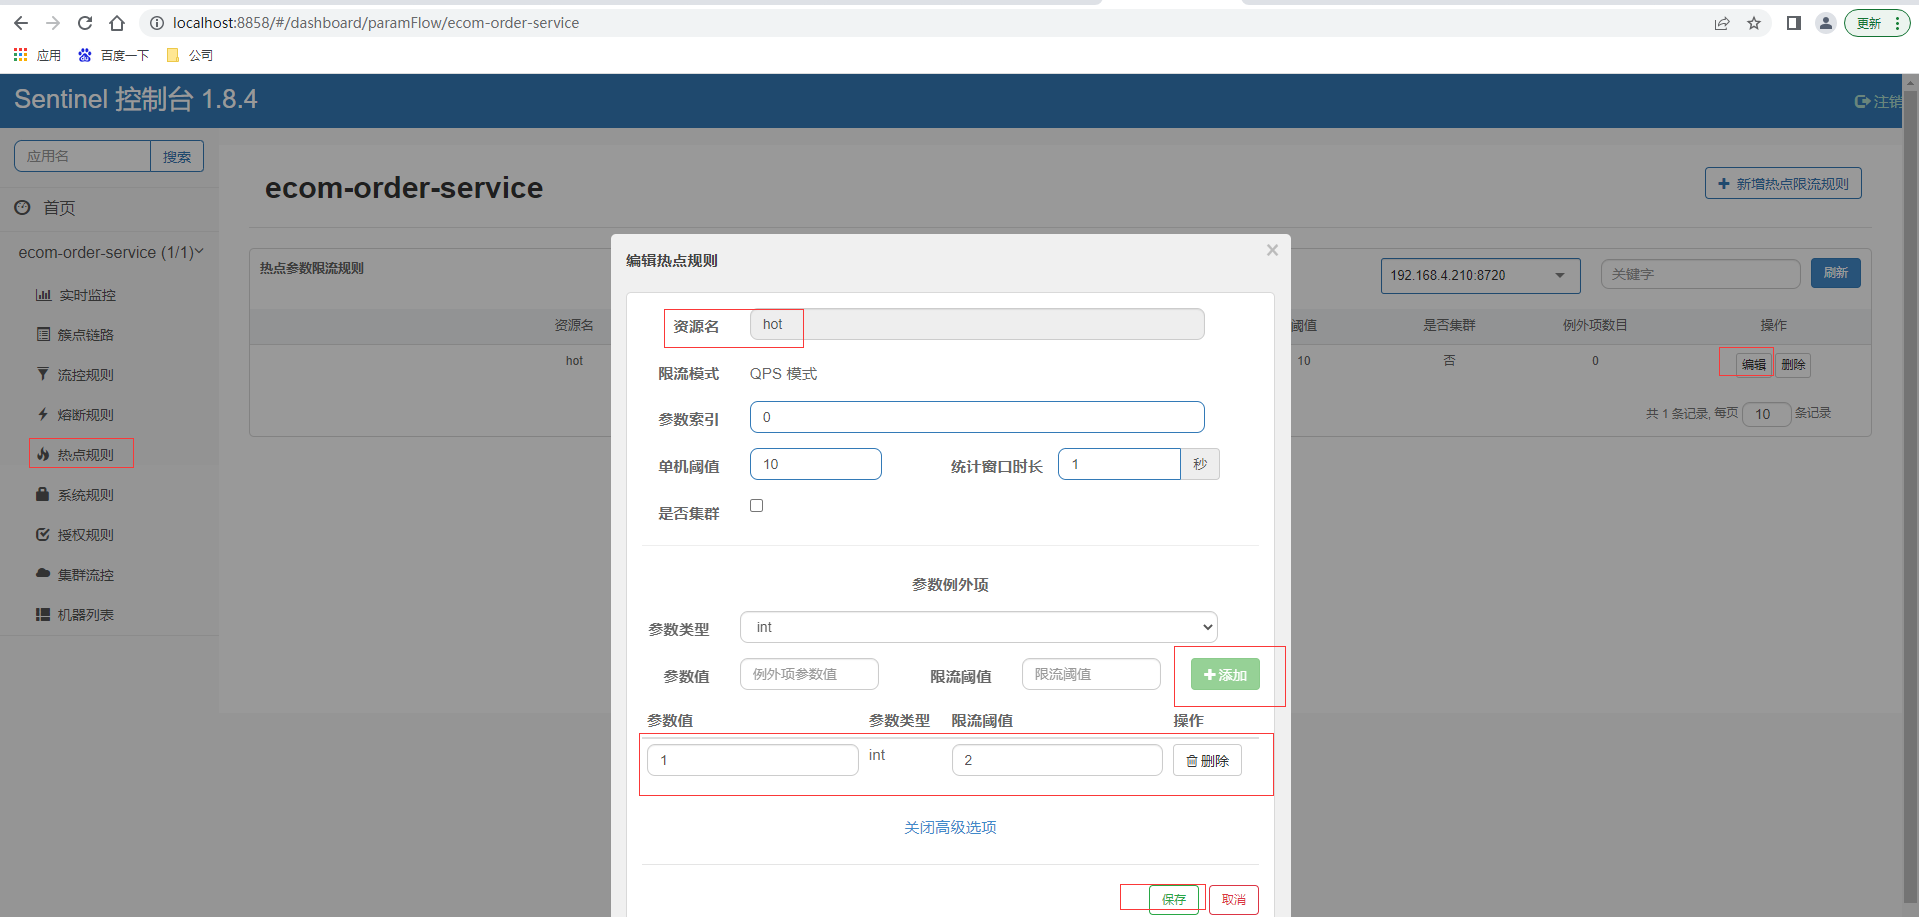Click the 单机阈值 input field
Screen dimensions: 1919x917
[816, 464]
